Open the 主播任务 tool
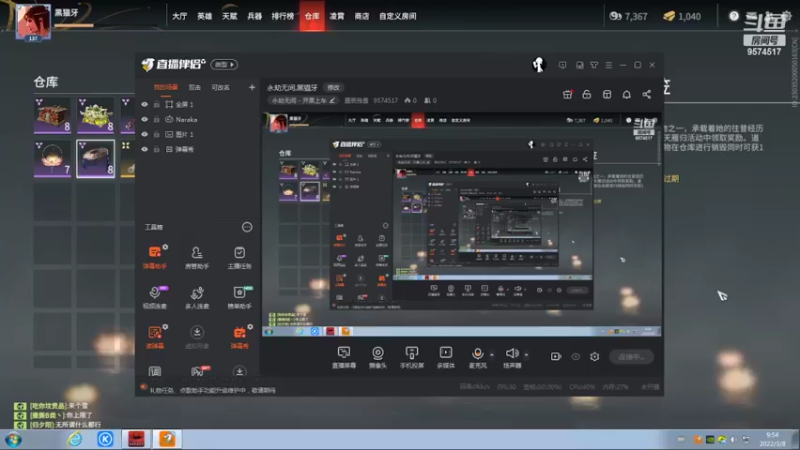Screen dimensions: 800x450 (x=239, y=257)
